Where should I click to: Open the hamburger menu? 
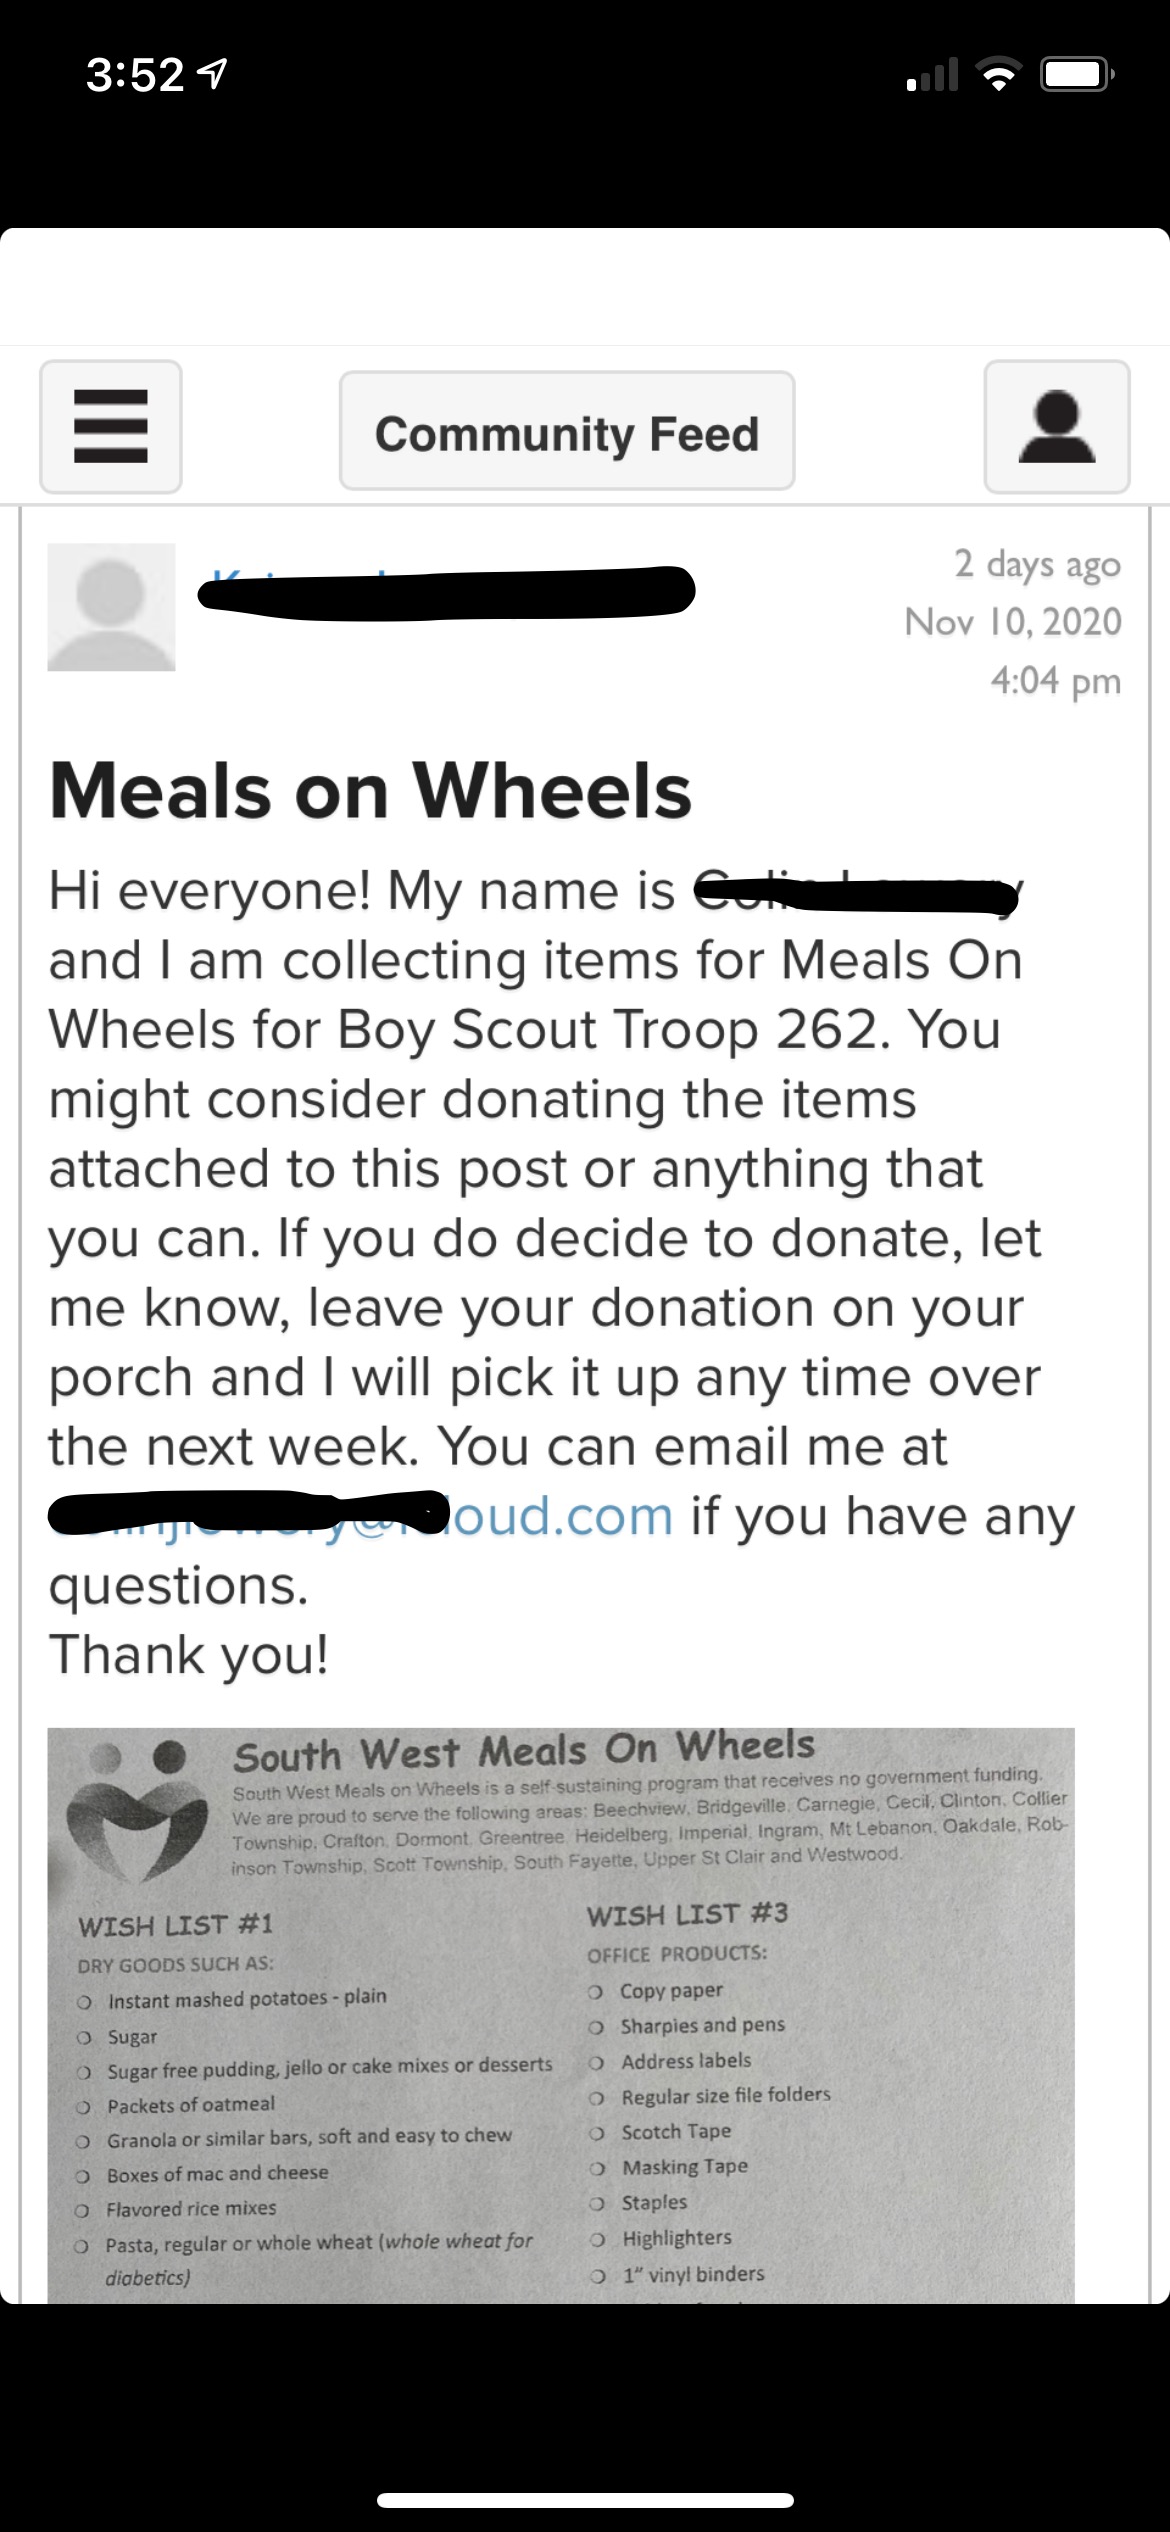pos(111,427)
